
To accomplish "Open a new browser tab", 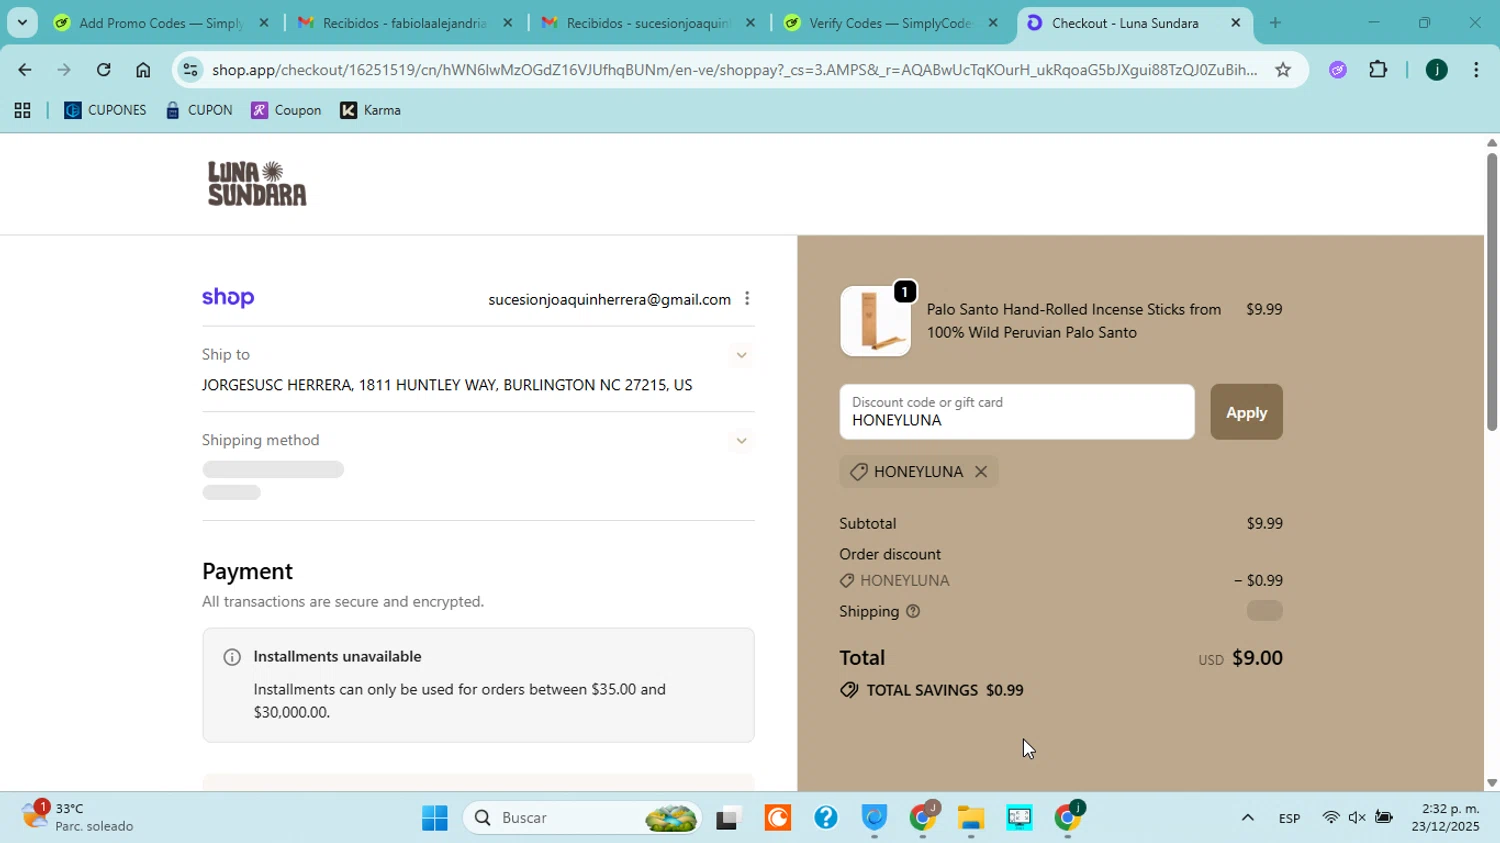I will click(x=1275, y=22).
